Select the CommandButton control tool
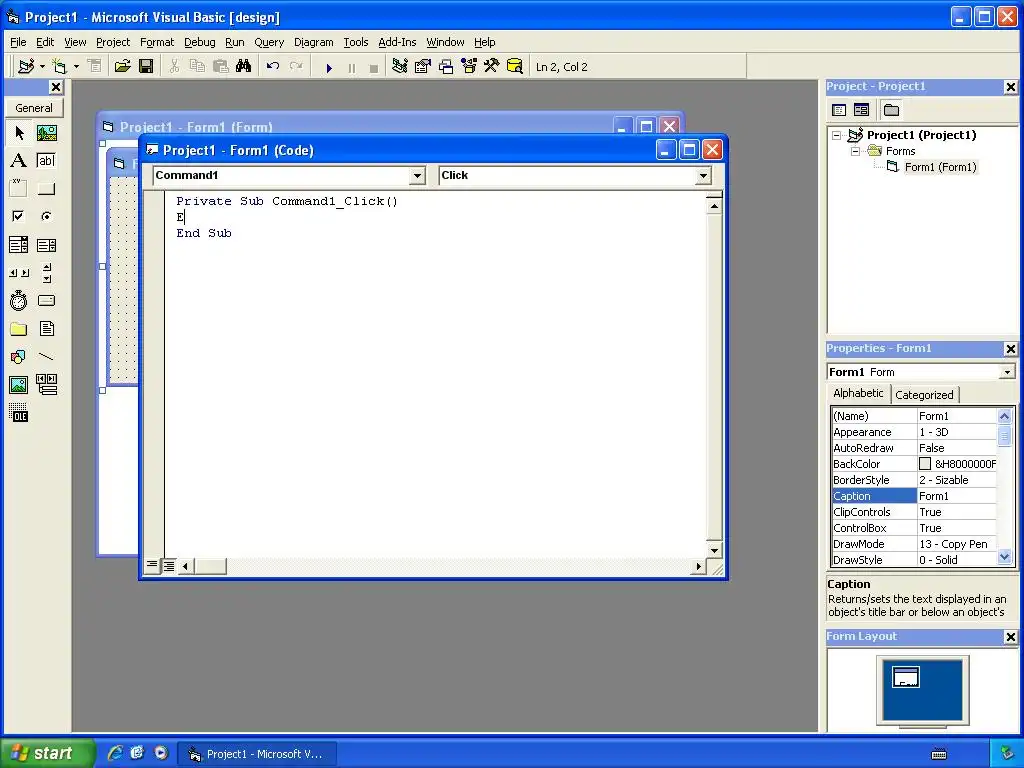1024x768 pixels. point(46,189)
